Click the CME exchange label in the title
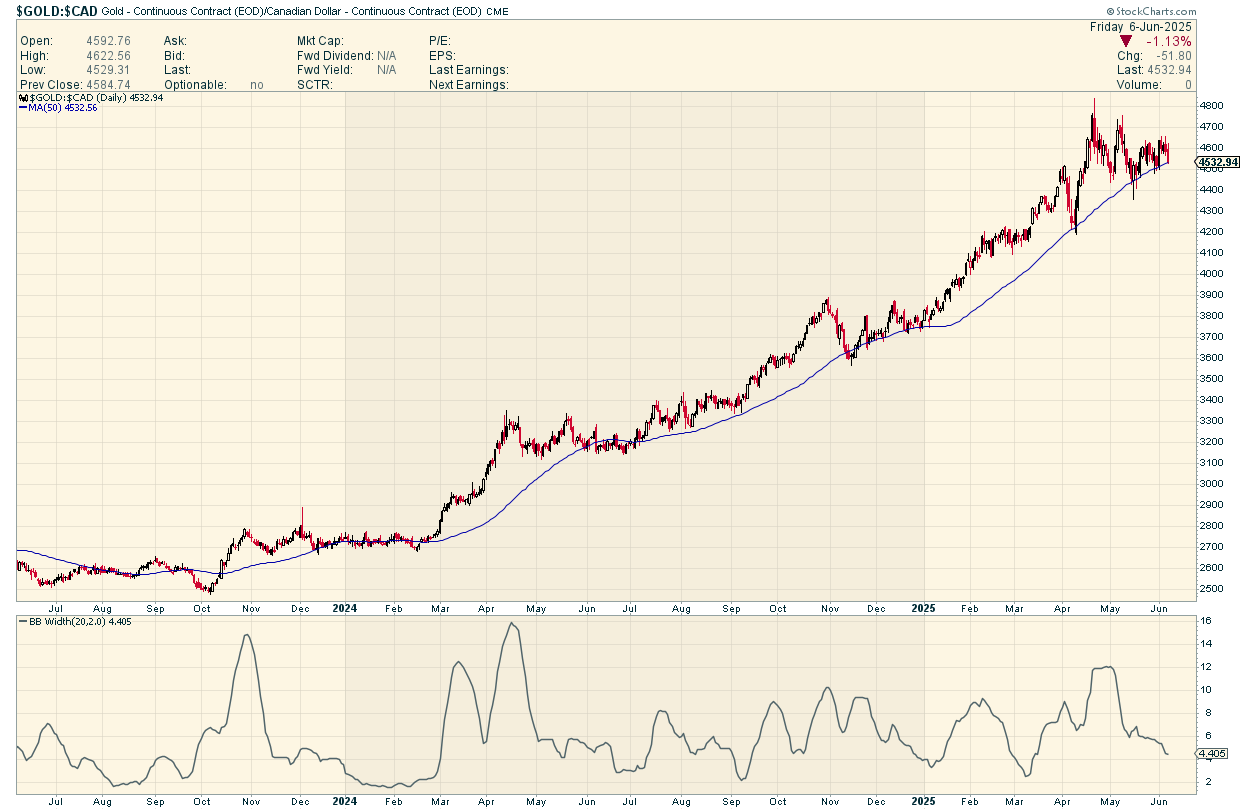Viewport: 1240px width, 810px height. [499, 12]
